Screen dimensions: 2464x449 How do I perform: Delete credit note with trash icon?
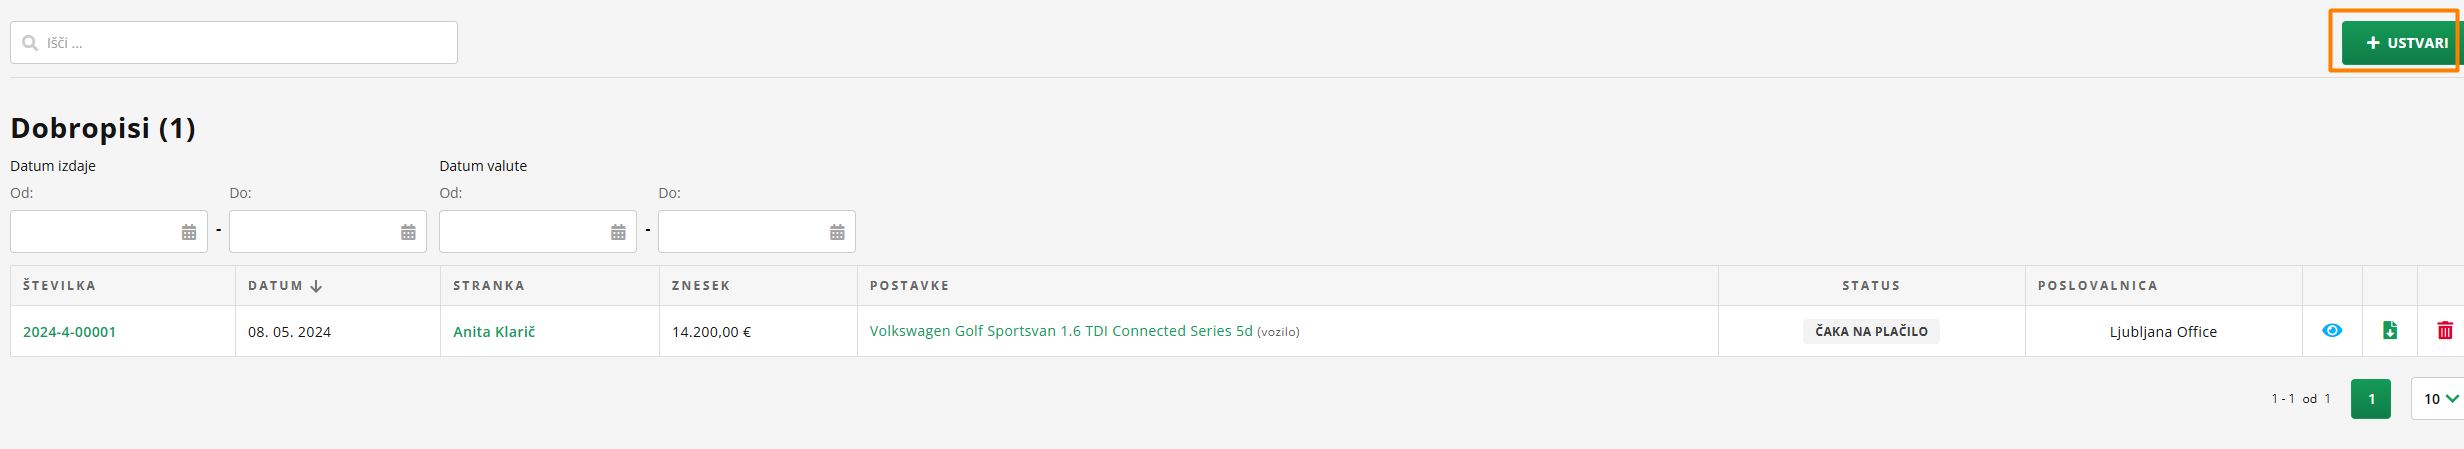pos(2445,331)
